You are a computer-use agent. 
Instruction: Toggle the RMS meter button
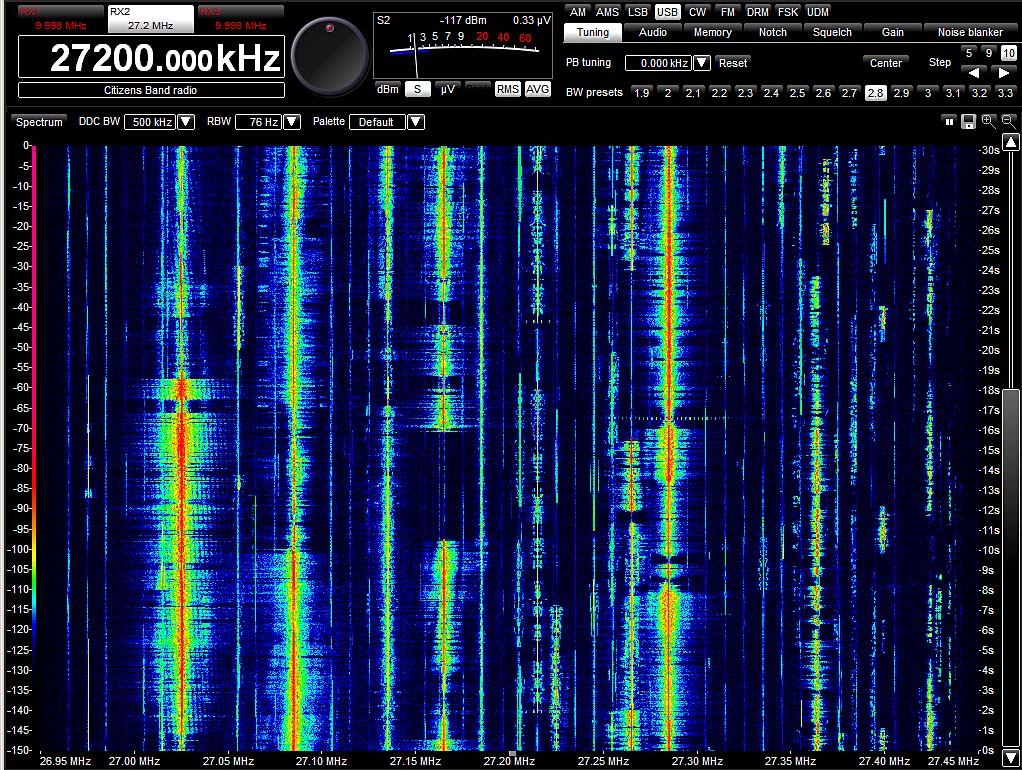click(x=507, y=89)
